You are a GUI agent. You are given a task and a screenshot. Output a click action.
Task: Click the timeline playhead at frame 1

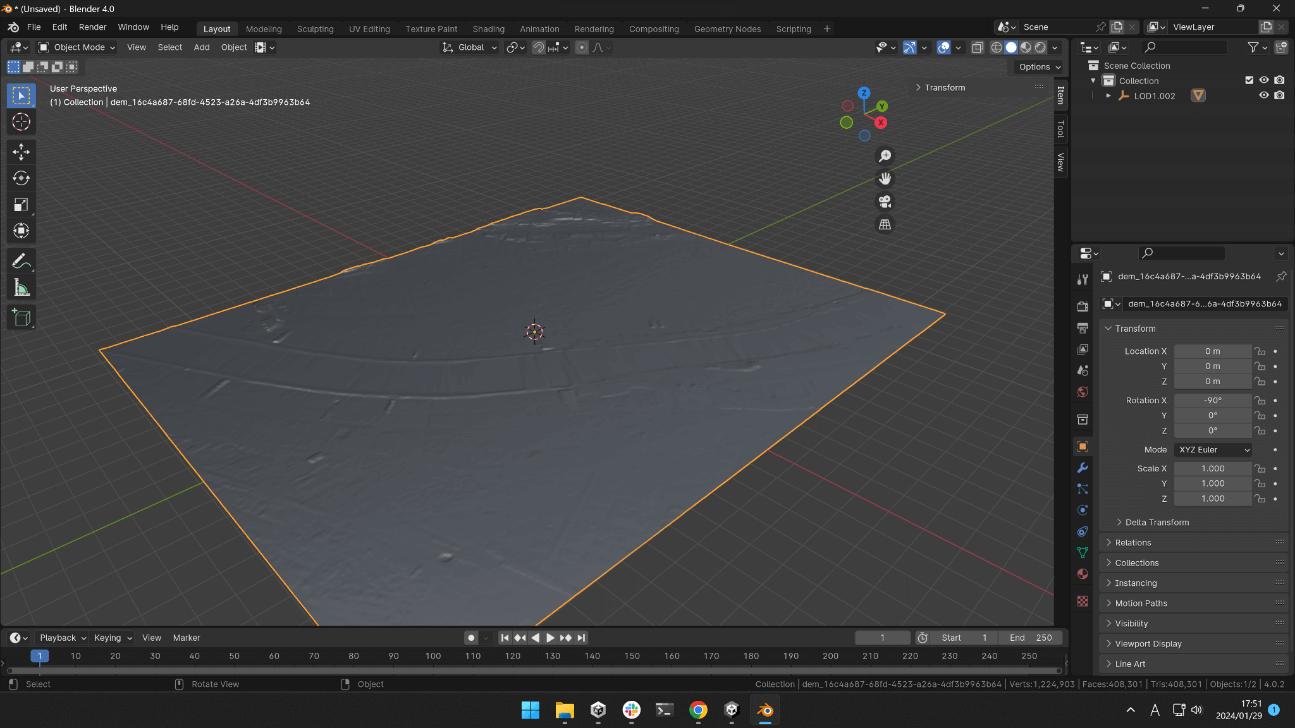(x=39, y=656)
